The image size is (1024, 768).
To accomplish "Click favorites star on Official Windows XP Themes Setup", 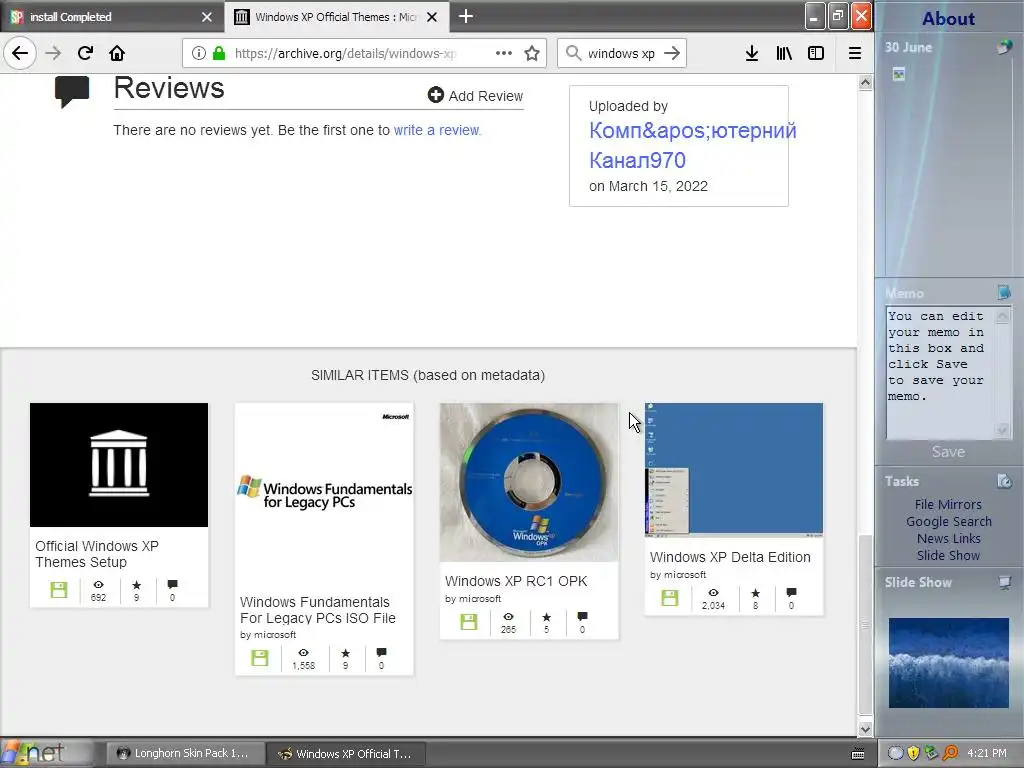I will [136, 584].
